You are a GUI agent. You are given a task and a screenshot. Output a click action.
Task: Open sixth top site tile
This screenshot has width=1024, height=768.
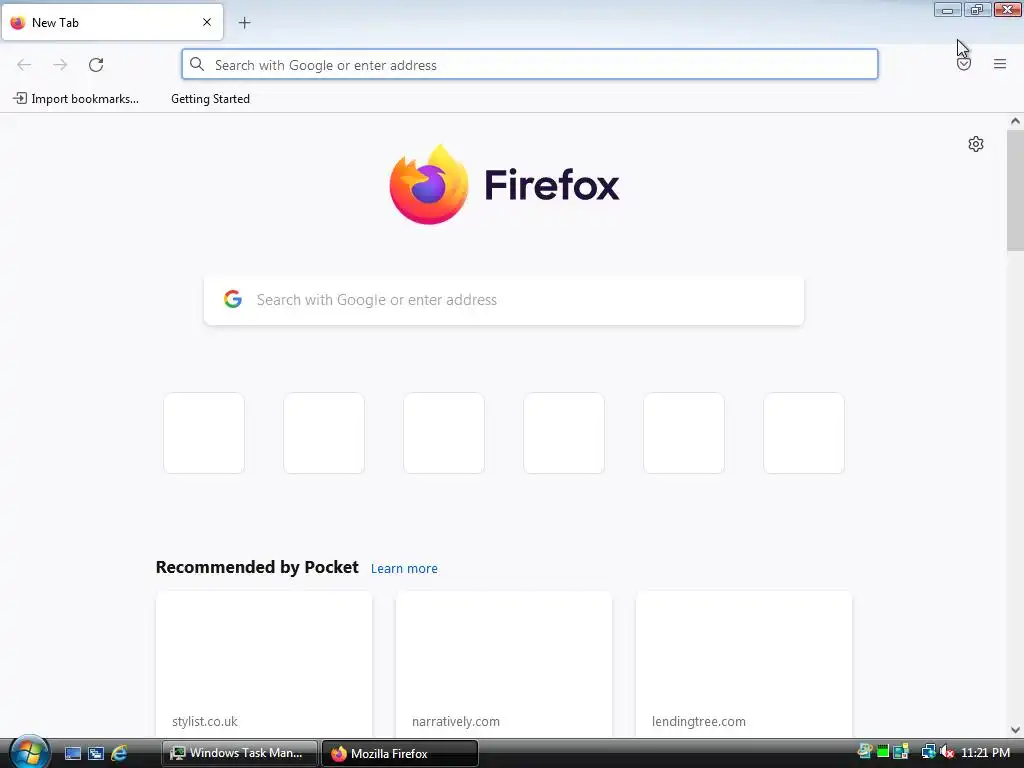click(804, 433)
